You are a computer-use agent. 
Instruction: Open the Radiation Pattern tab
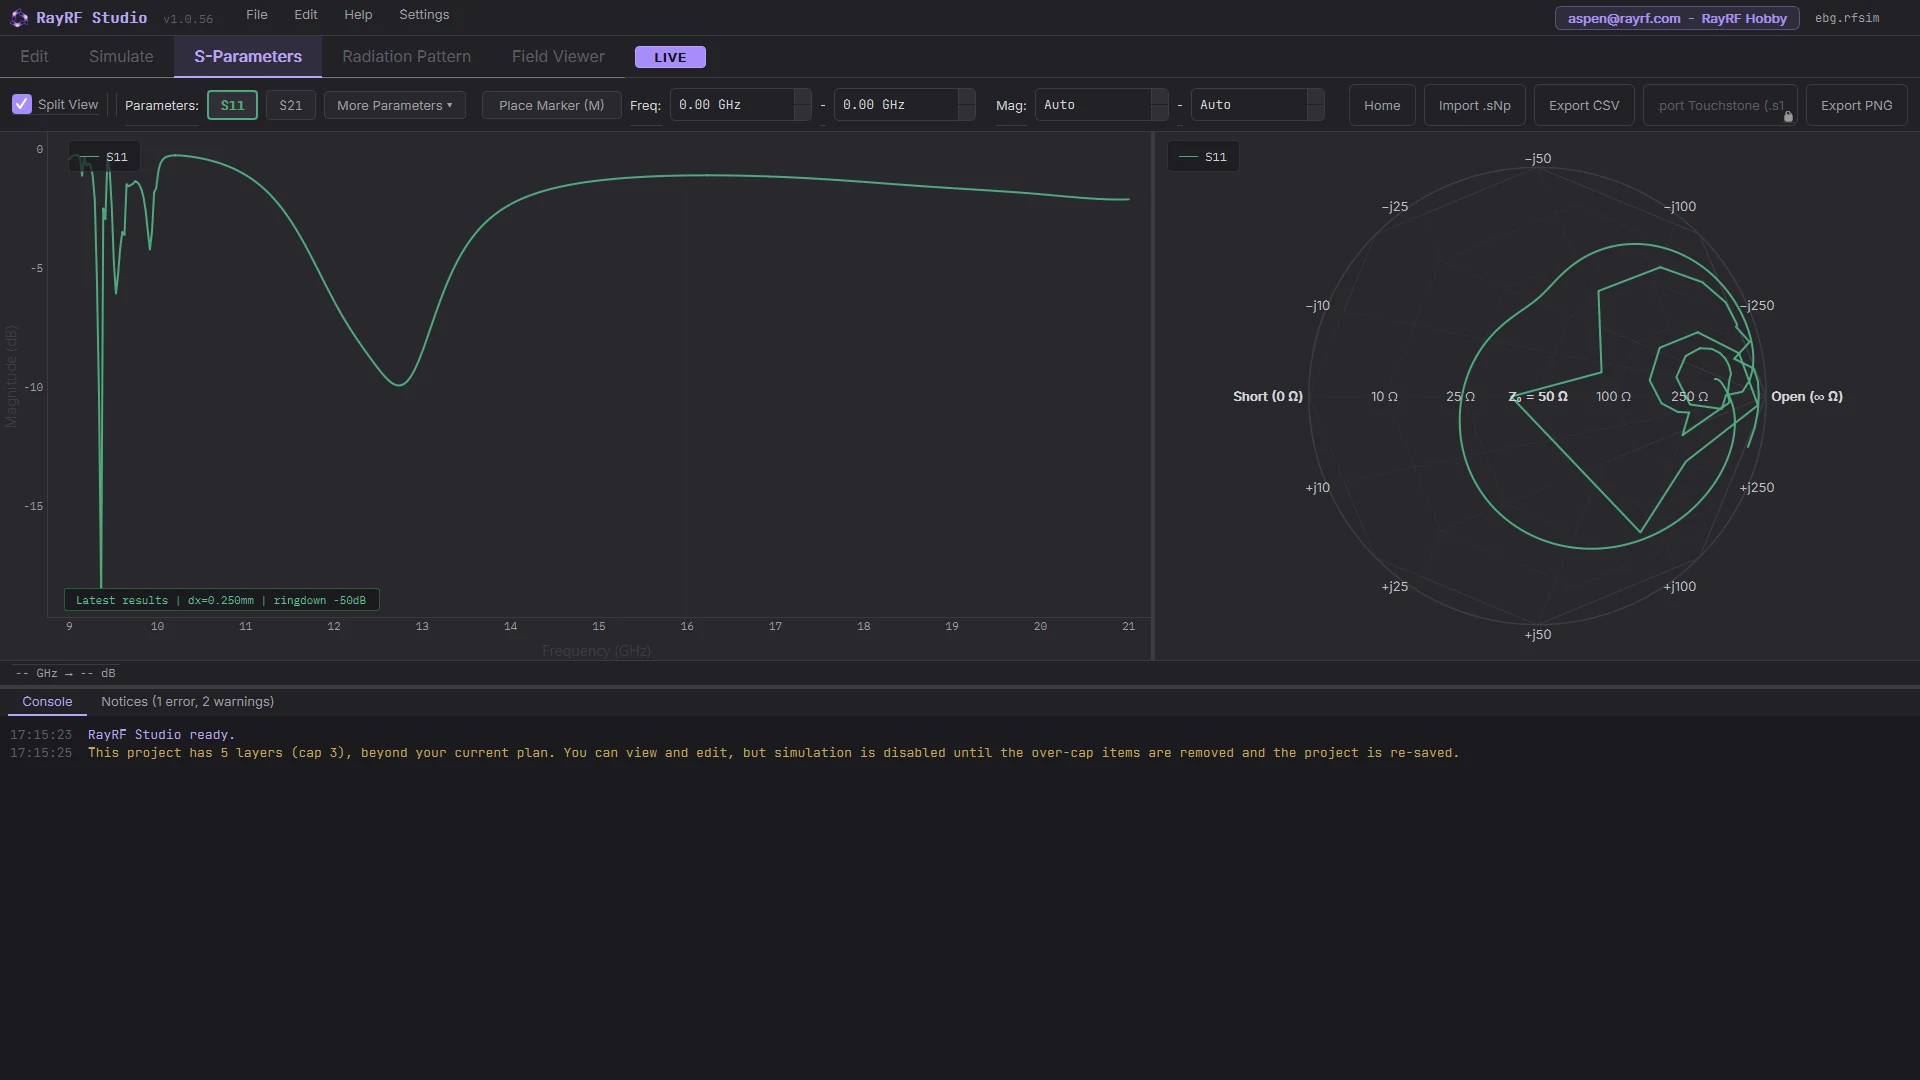coord(406,57)
